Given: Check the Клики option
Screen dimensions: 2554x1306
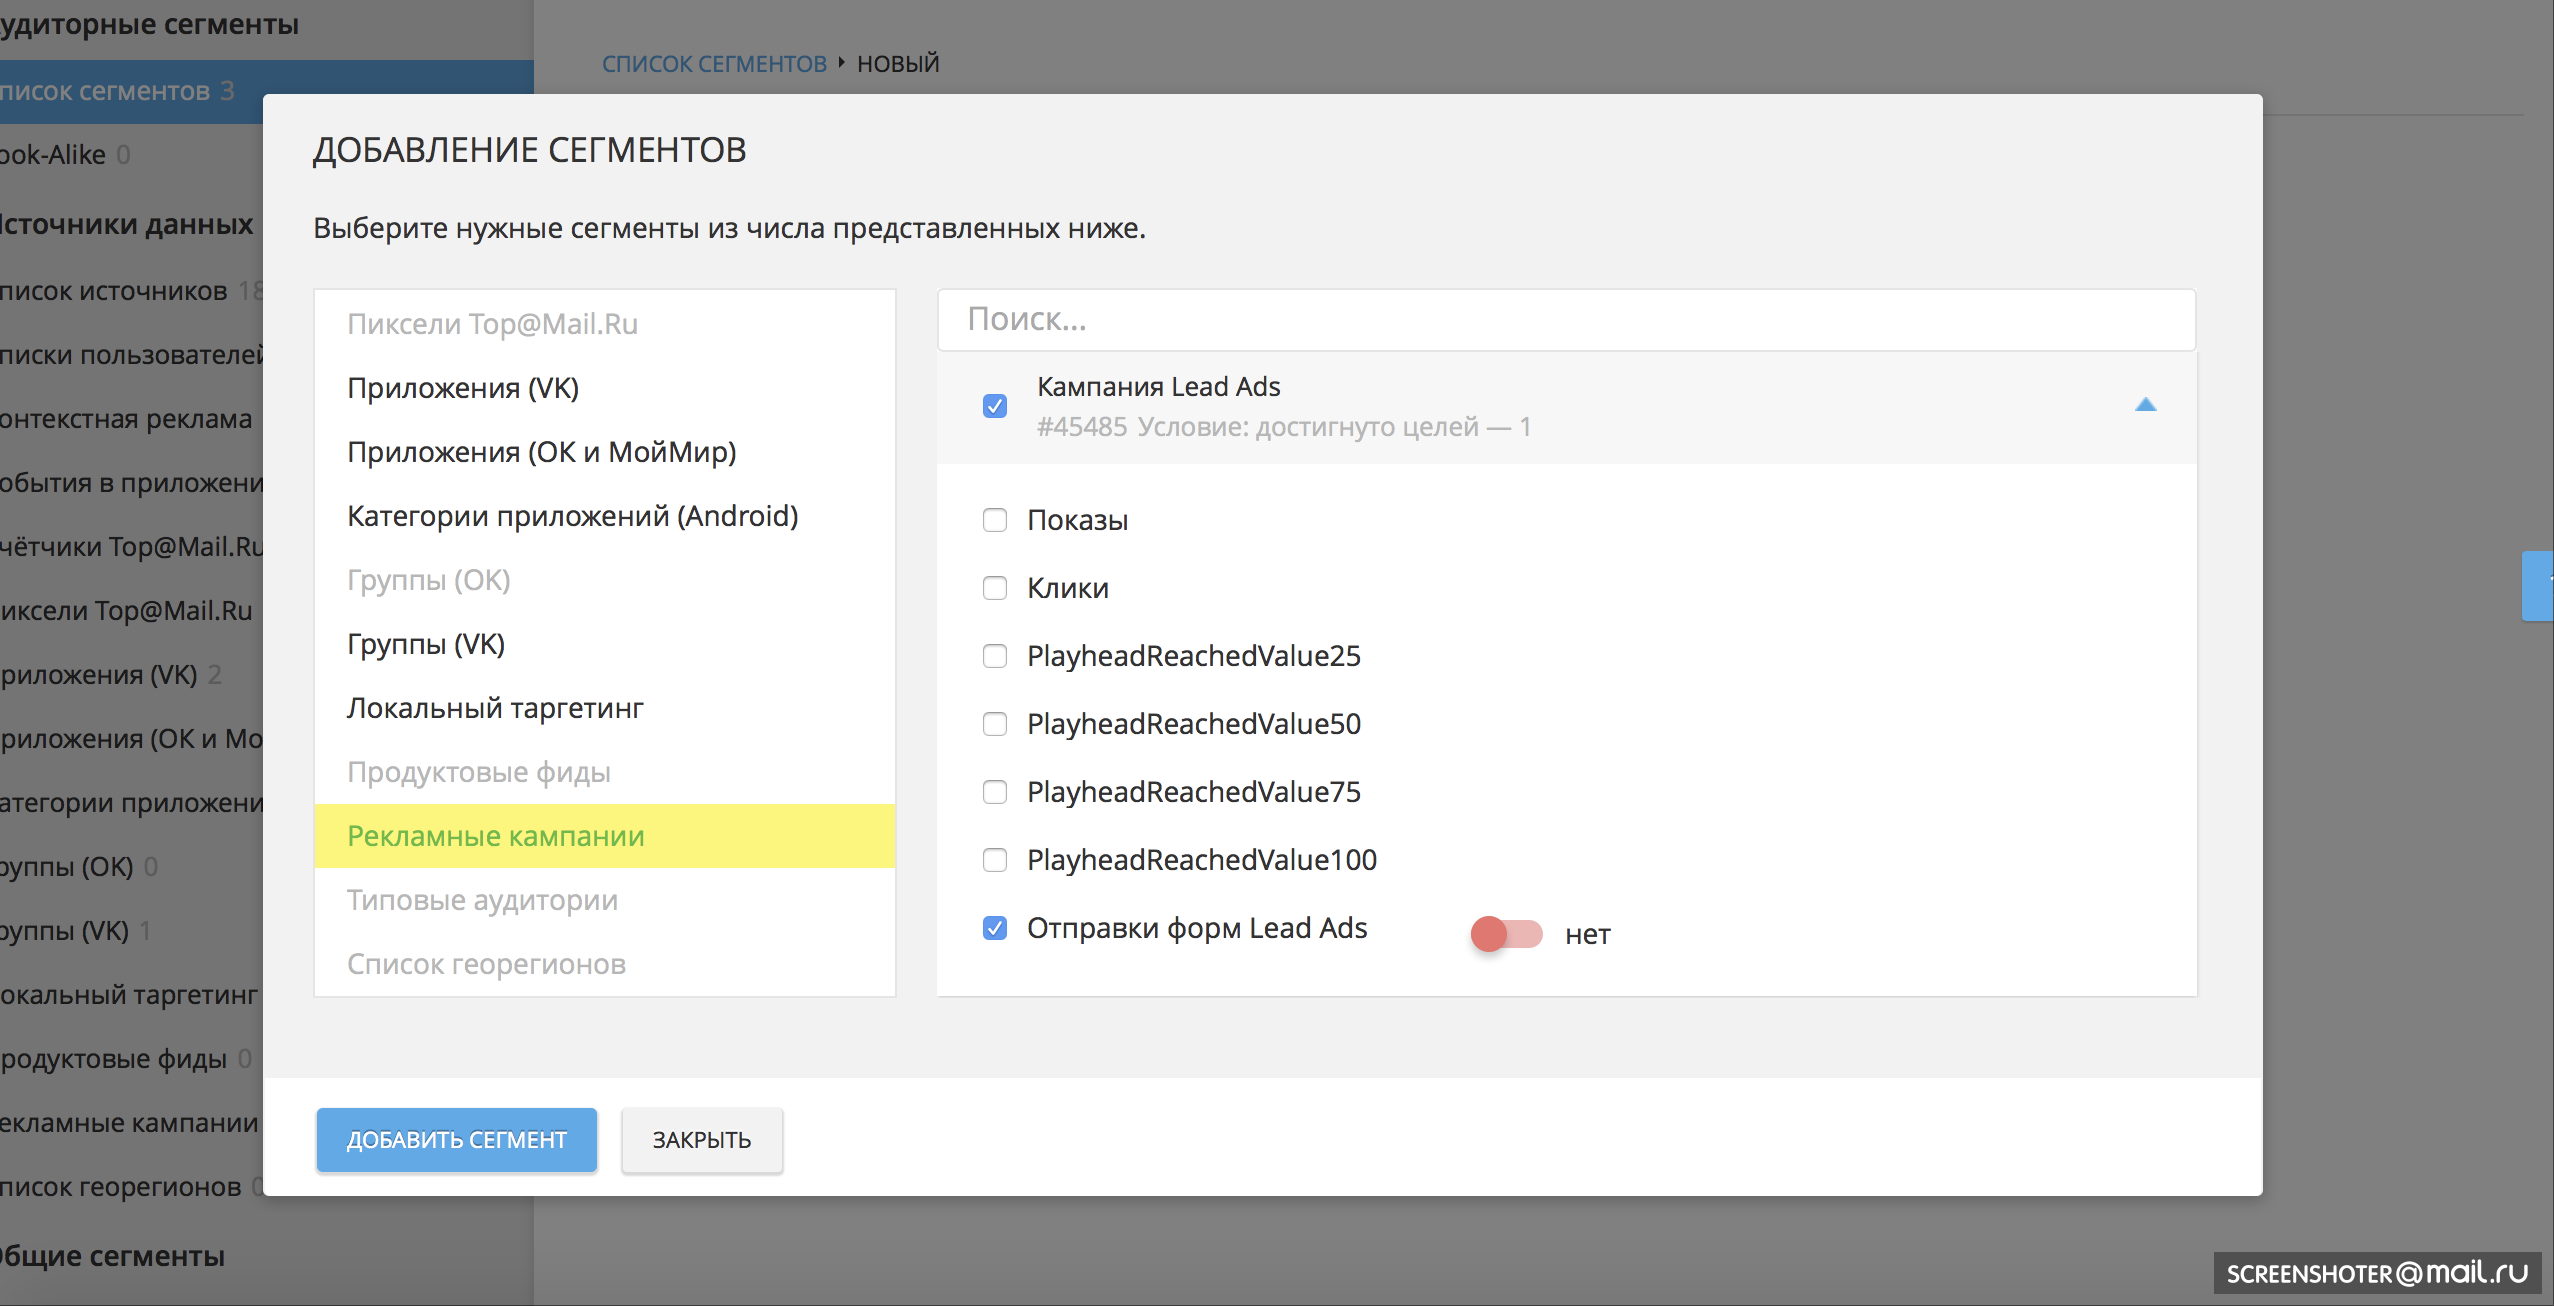Looking at the screenshot, I should 994,588.
